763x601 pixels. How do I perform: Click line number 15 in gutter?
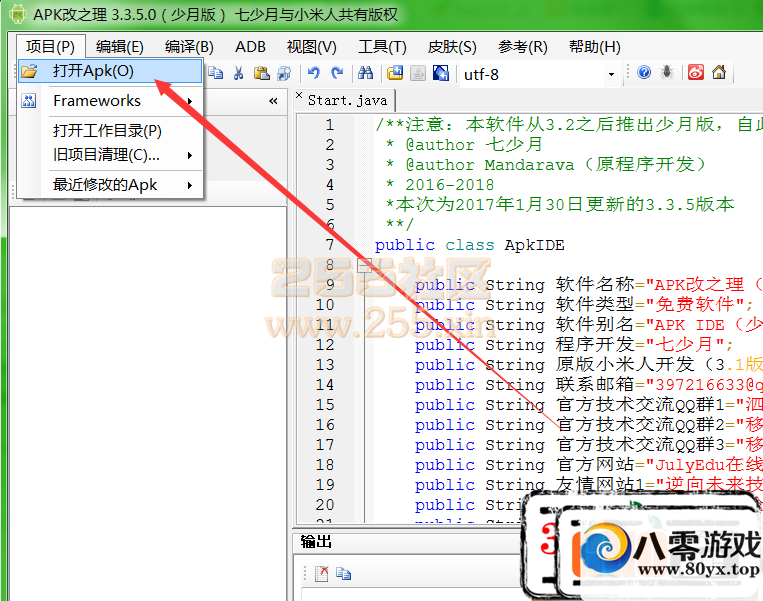pos(325,405)
